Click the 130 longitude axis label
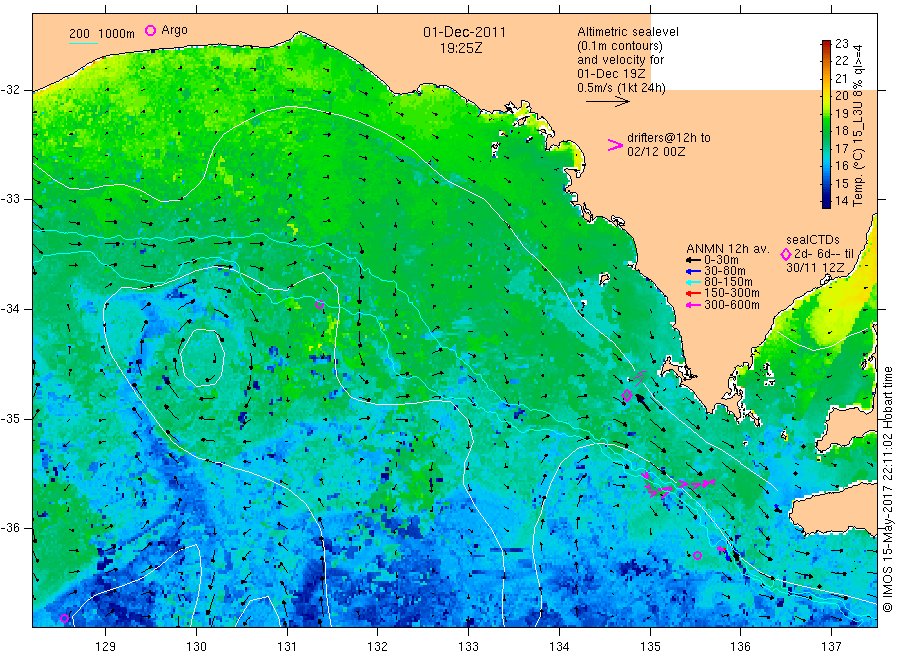Viewport: 900px width, 660px height. pyautogui.click(x=196, y=647)
